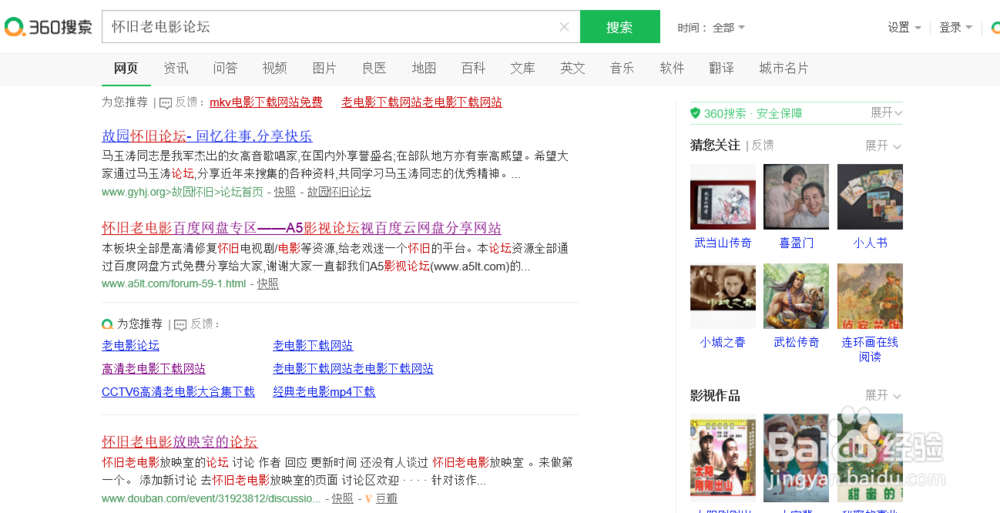
Task: Open the 登录 dropdown
Action: tap(955, 27)
